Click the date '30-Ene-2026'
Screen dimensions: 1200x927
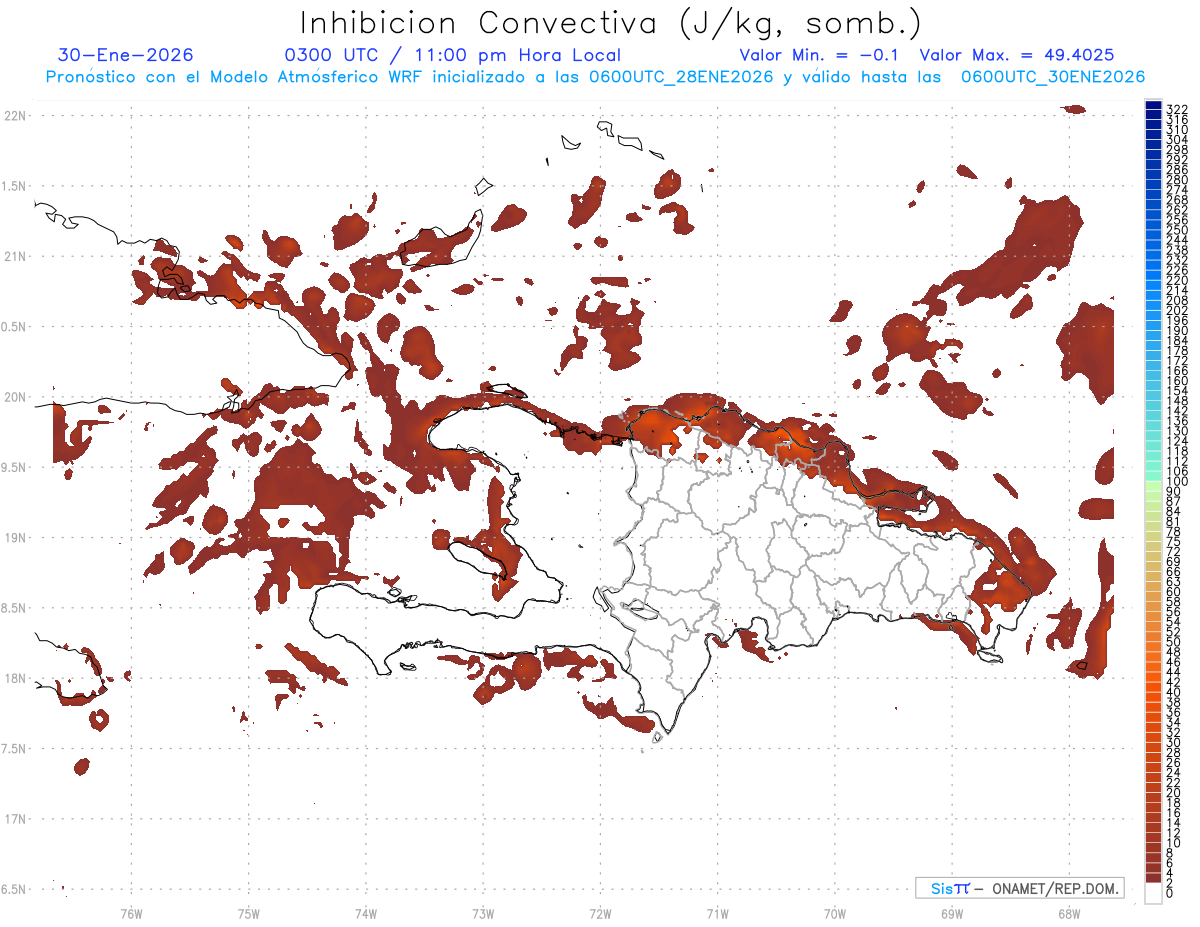125,56
